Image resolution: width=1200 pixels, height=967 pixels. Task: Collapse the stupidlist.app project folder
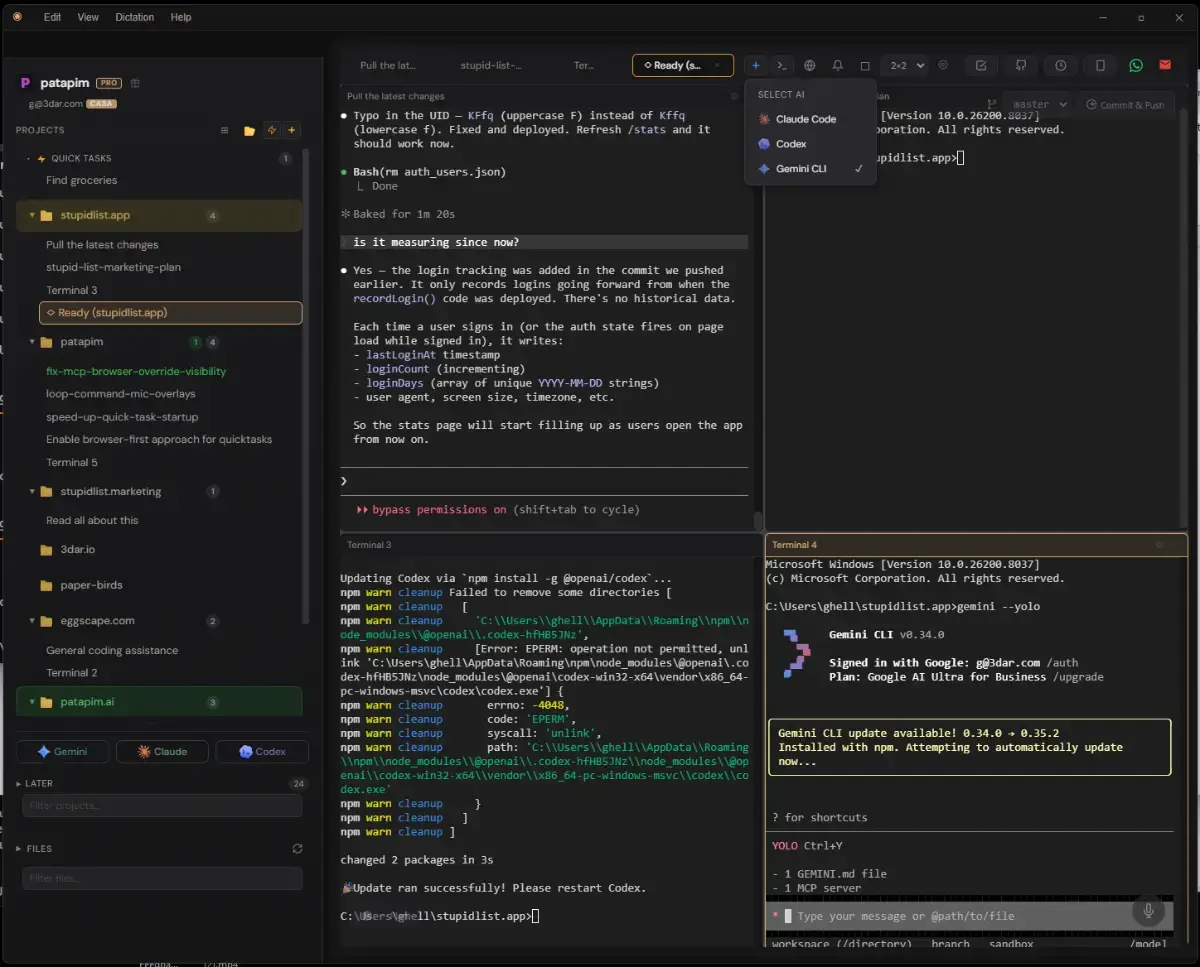[32, 215]
